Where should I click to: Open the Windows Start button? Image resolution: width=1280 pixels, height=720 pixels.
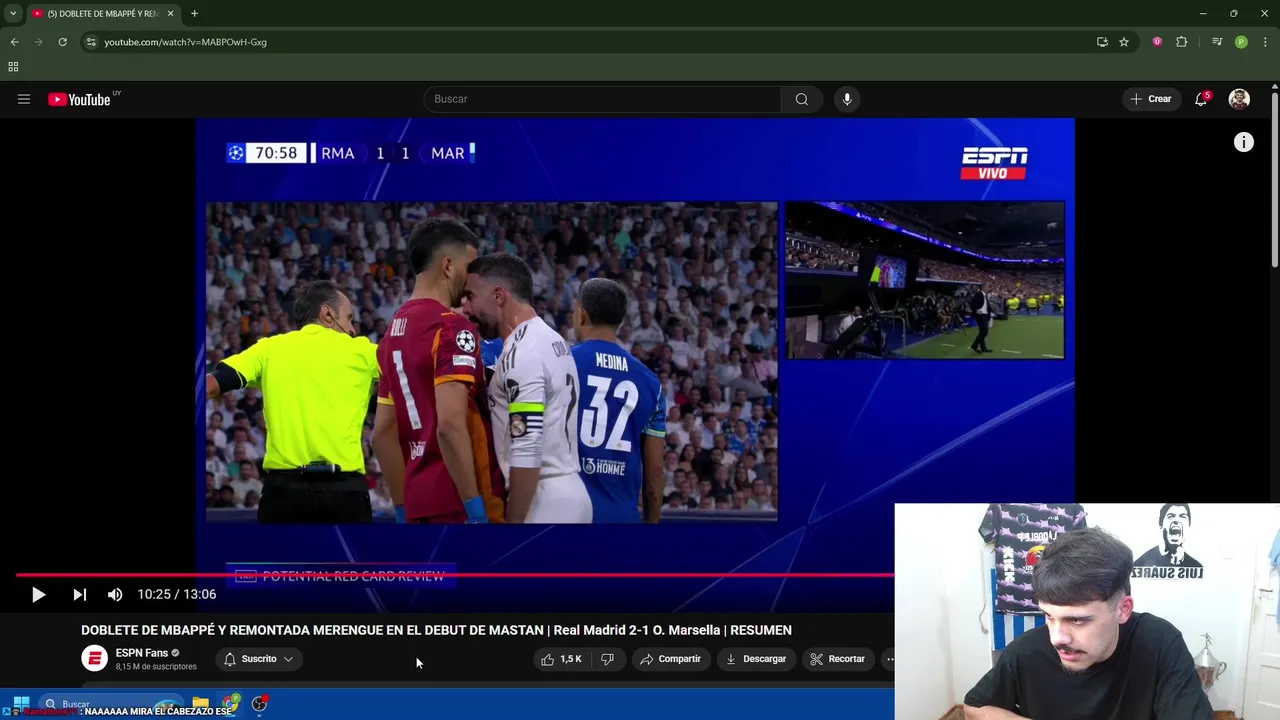tap(20, 702)
